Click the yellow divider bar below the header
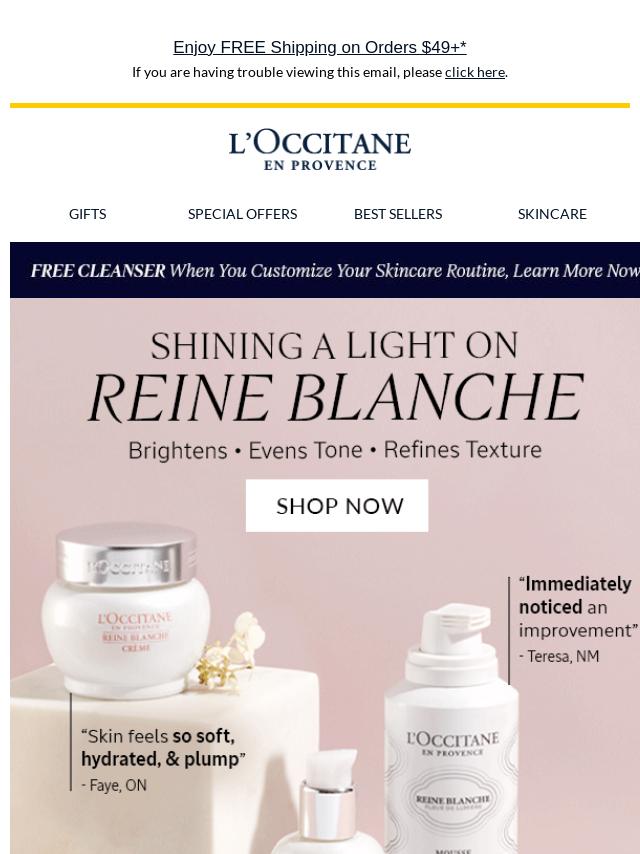The image size is (640, 854). [x=320, y=105]
